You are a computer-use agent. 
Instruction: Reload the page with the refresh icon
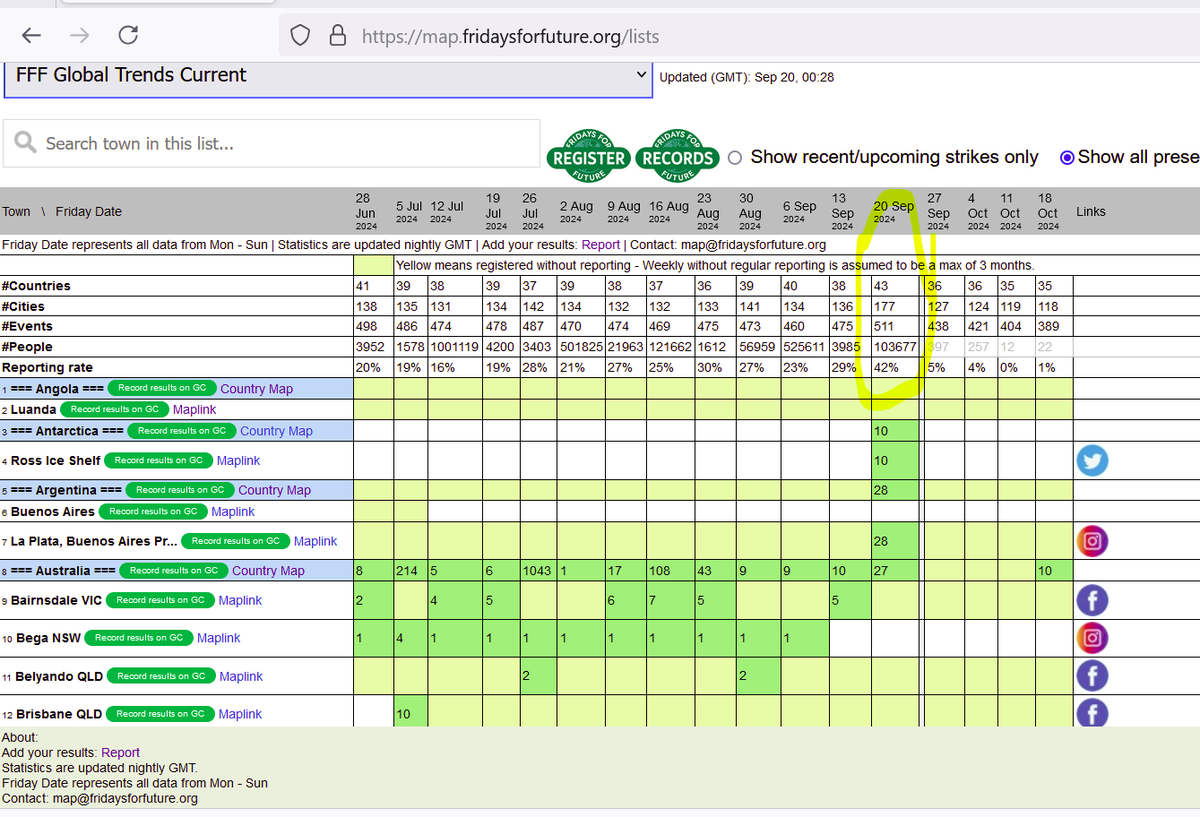tap(128, 36)
